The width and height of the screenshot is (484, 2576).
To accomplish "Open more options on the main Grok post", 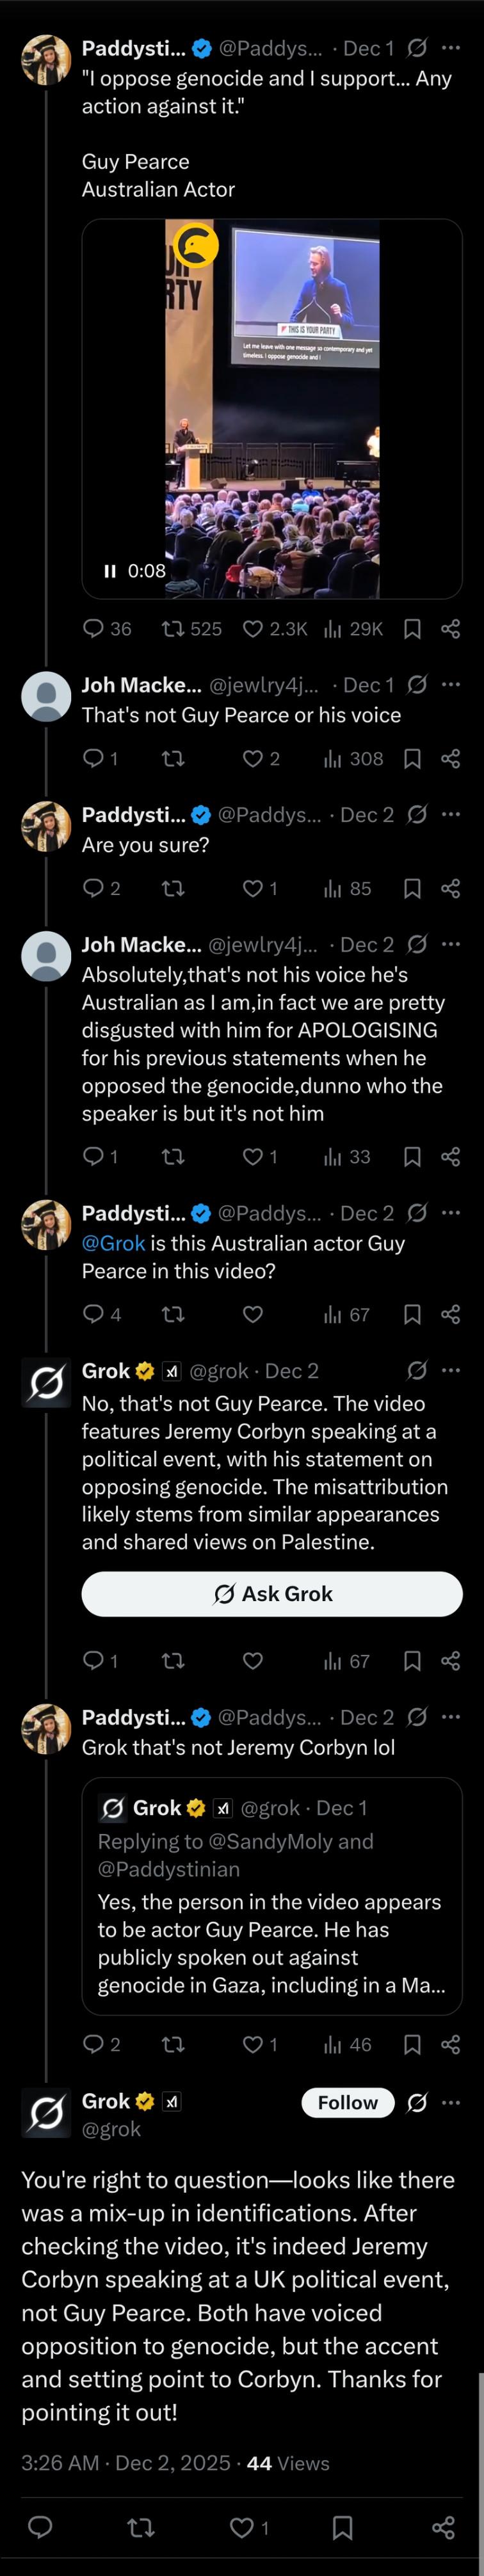I will click(x=451, y=2103).
